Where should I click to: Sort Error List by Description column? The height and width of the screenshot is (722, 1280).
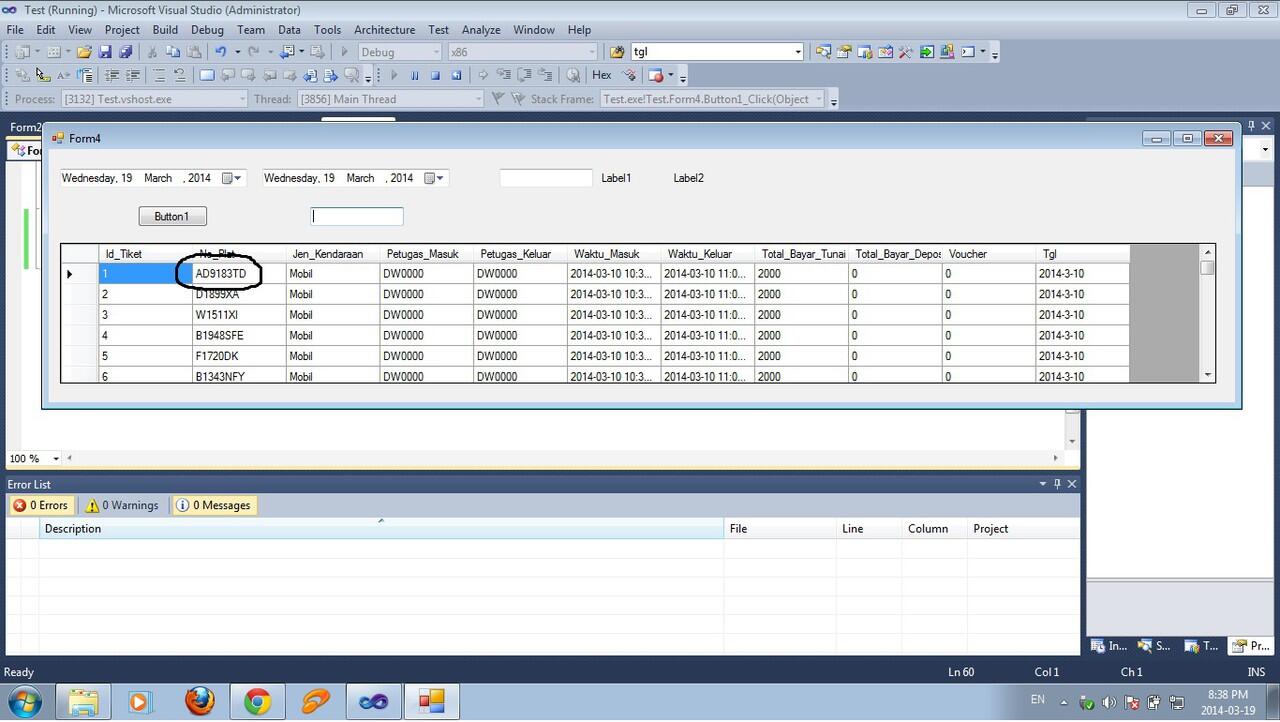coord(381,529)
